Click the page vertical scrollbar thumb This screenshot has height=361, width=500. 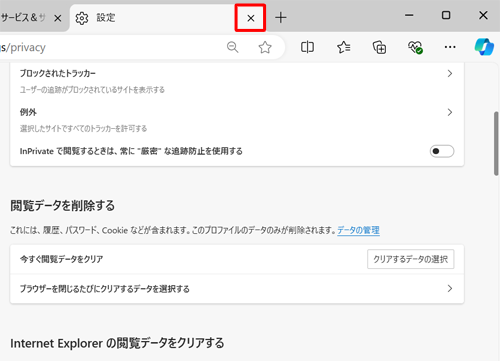tap(496, 143)
